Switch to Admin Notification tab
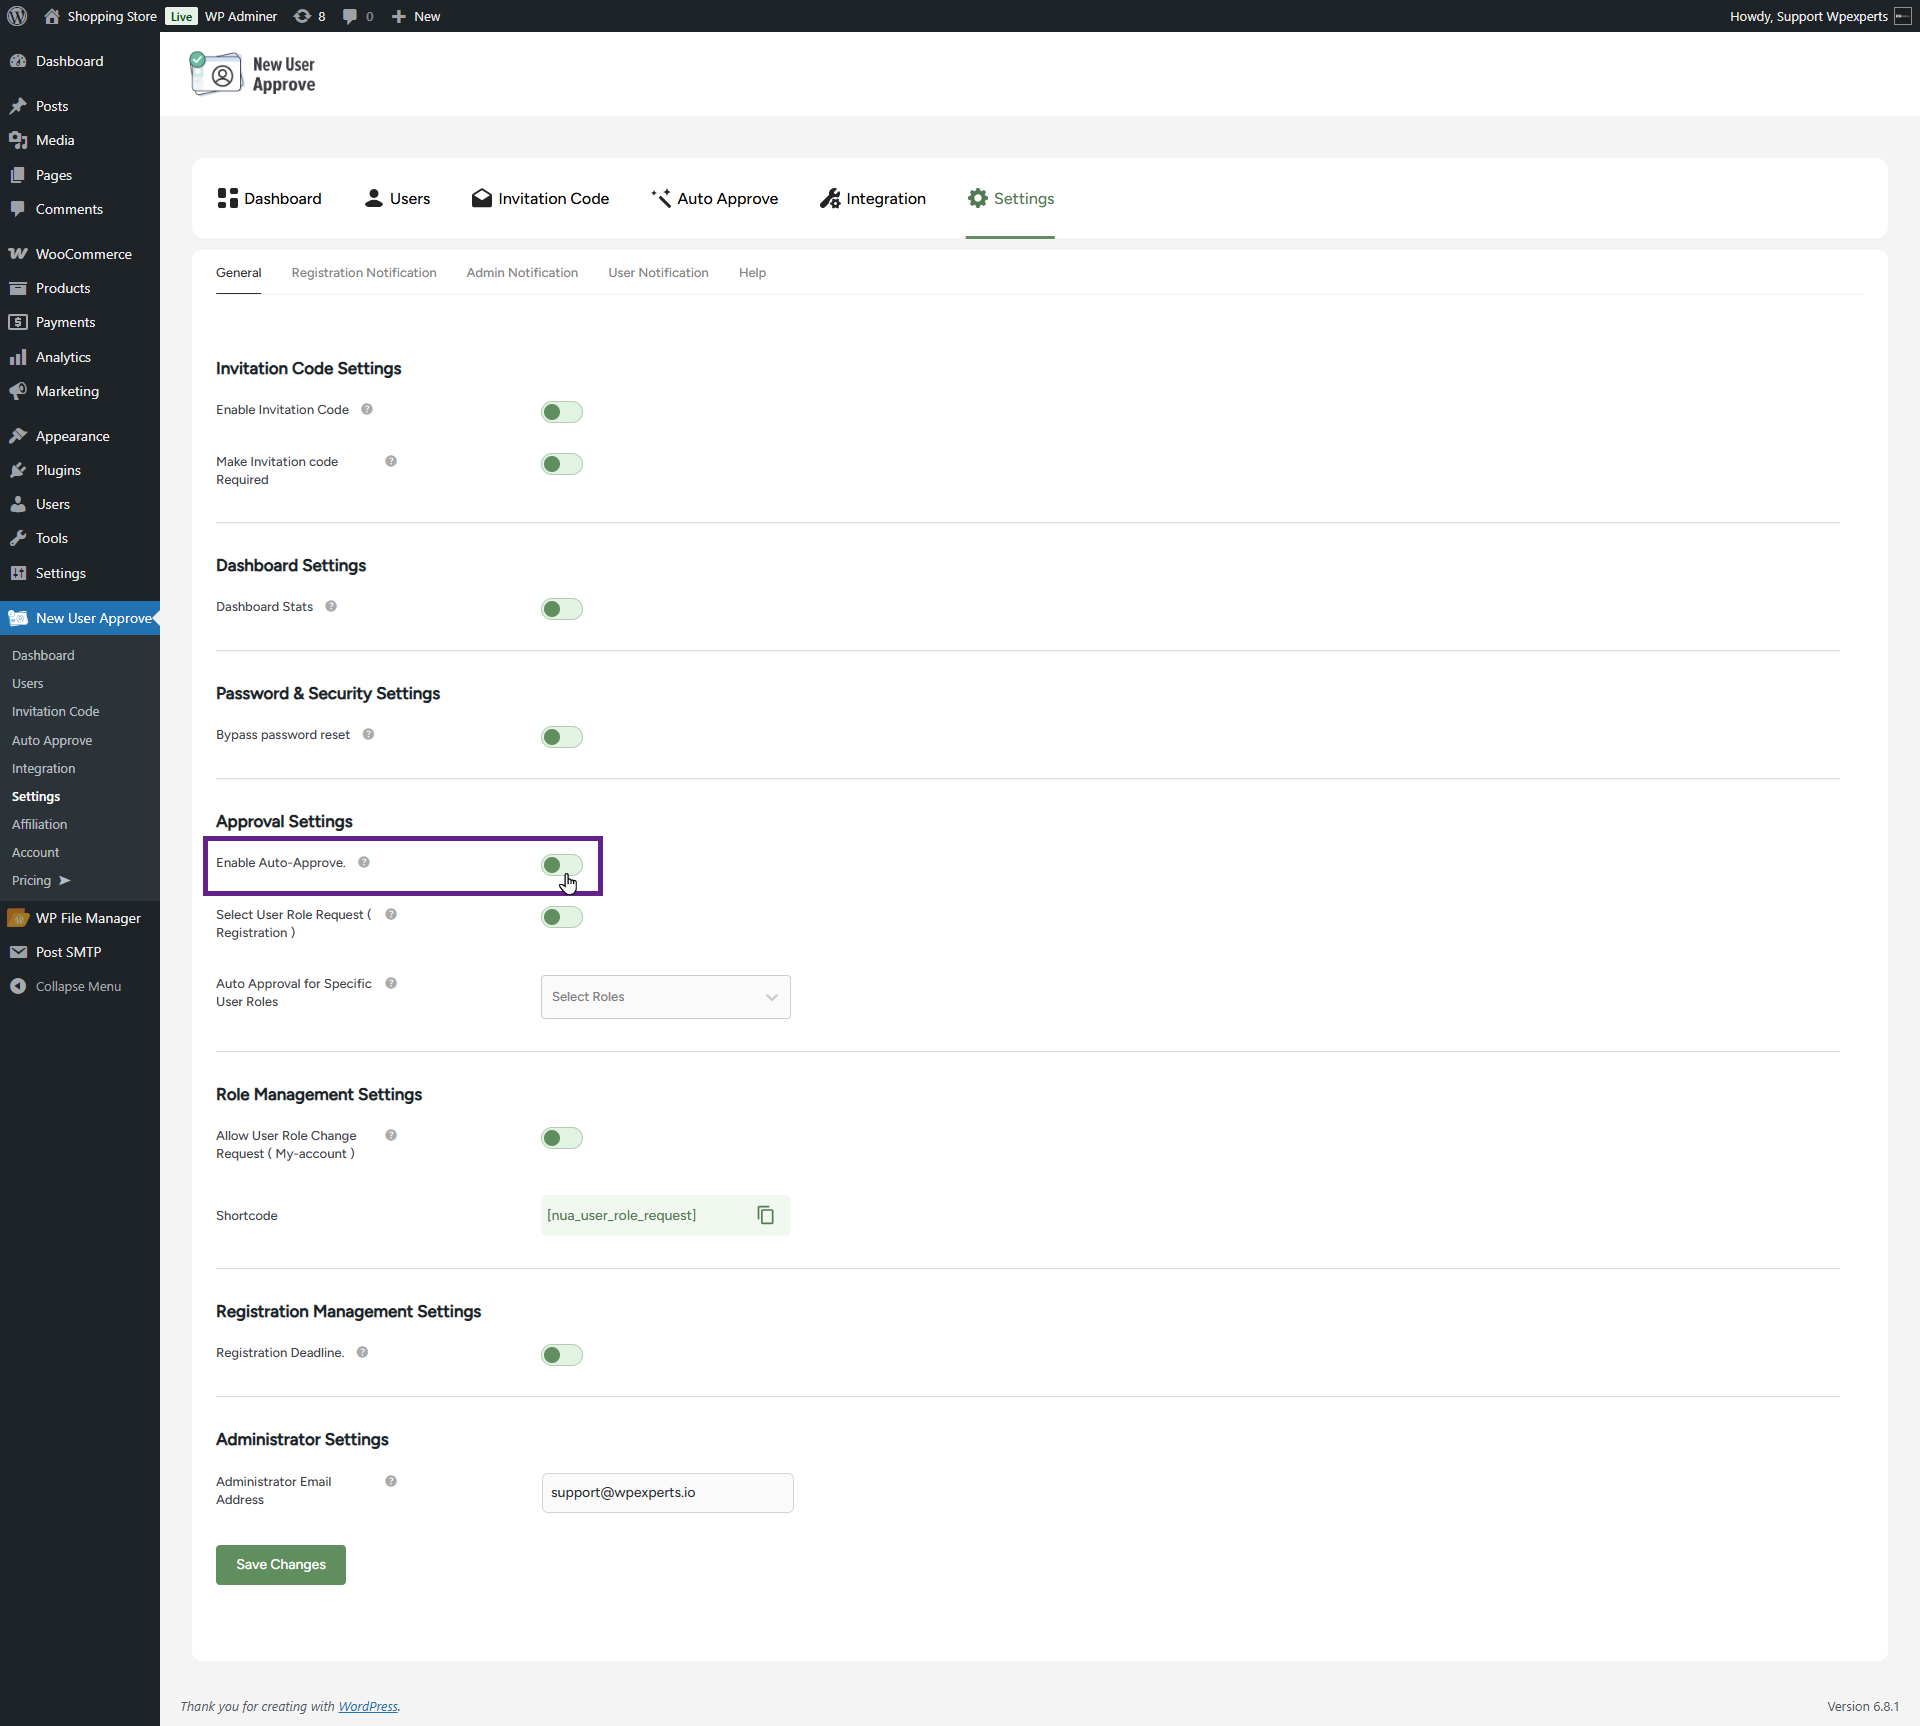The width and height of the screenshot is (1920, 1726). point(522,272)
